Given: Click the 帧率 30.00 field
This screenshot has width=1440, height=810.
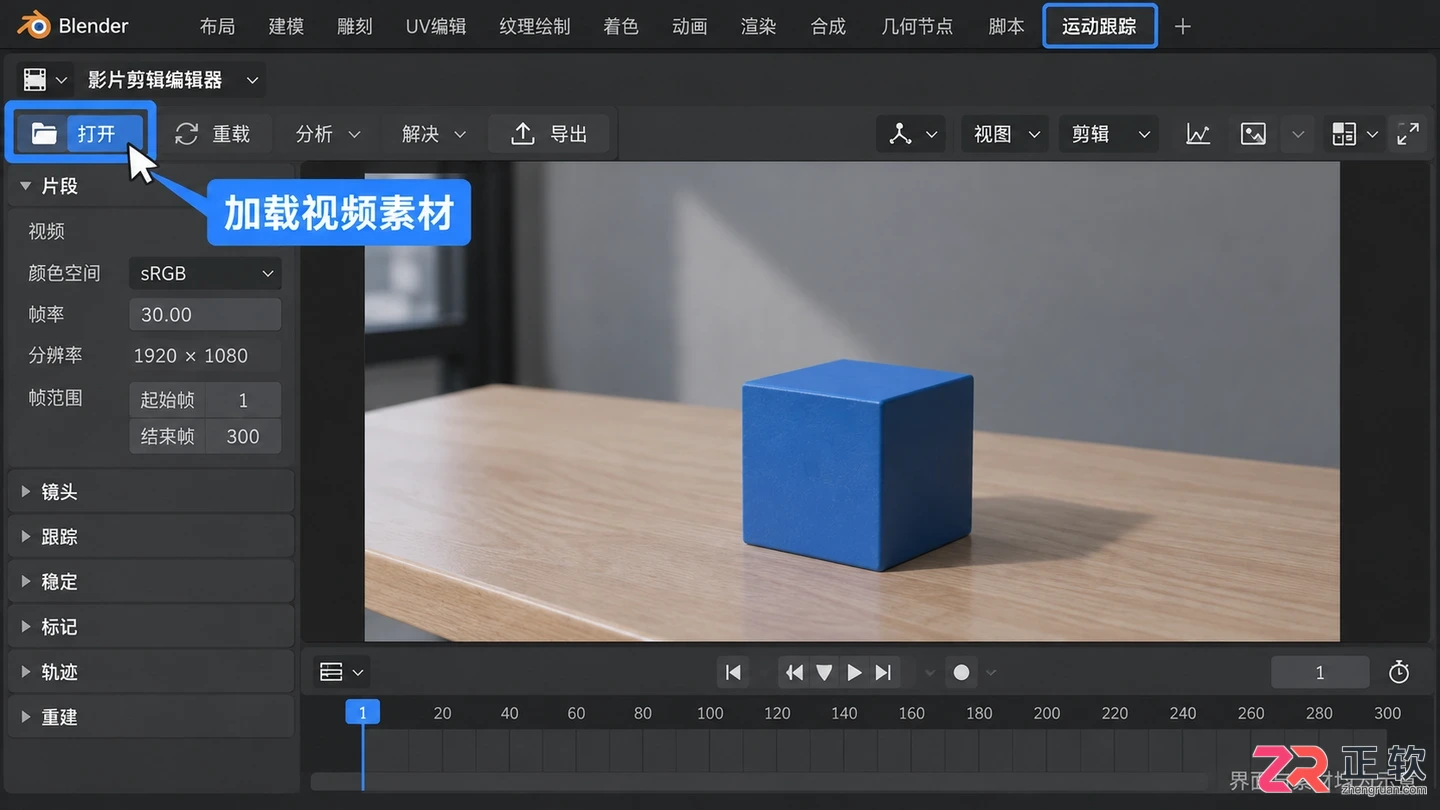Looking at the screenshot, I should coord(205,314).
